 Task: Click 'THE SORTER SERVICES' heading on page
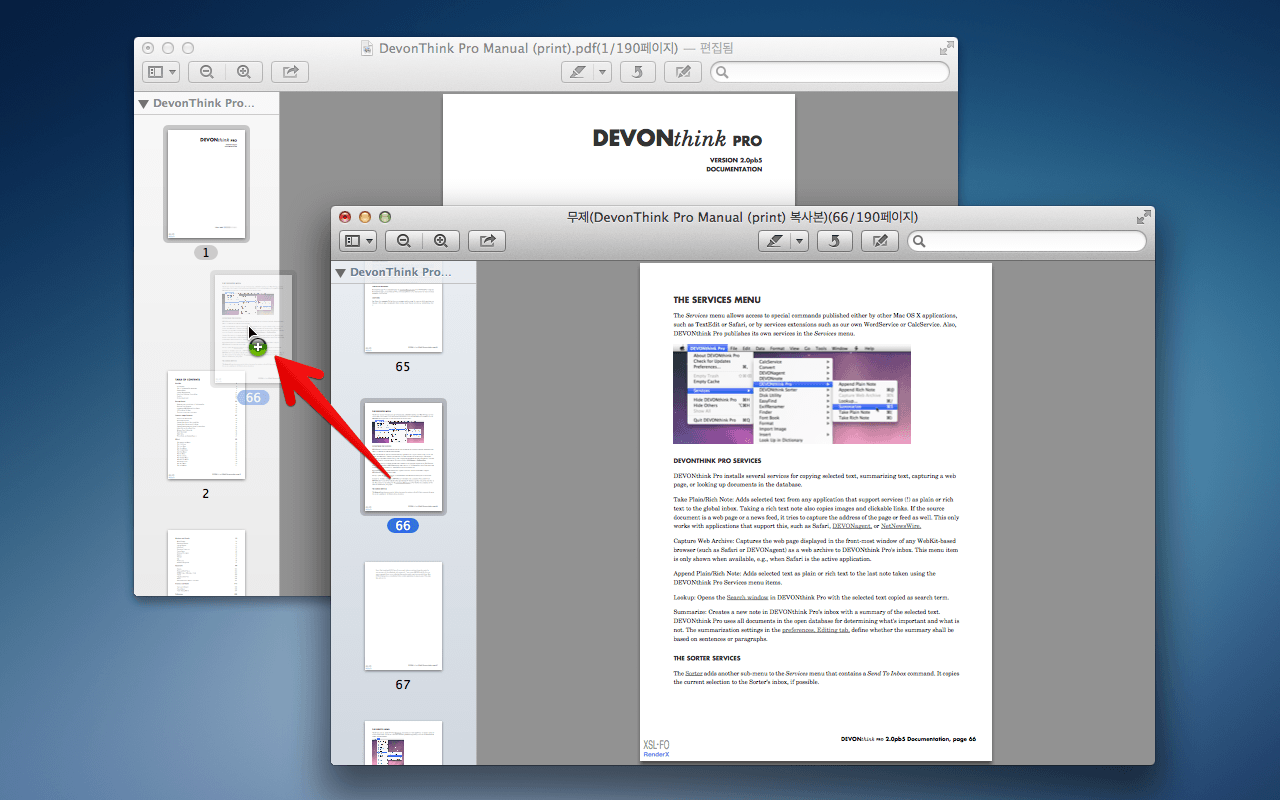[707, 658]
